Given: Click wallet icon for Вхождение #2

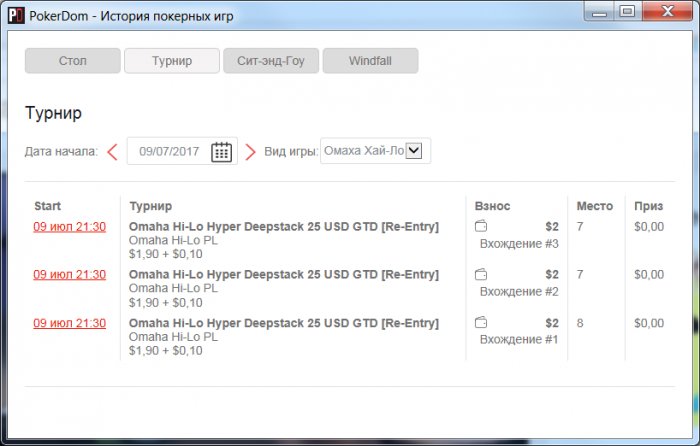Looking at the screenshot, I should point(481,274).
